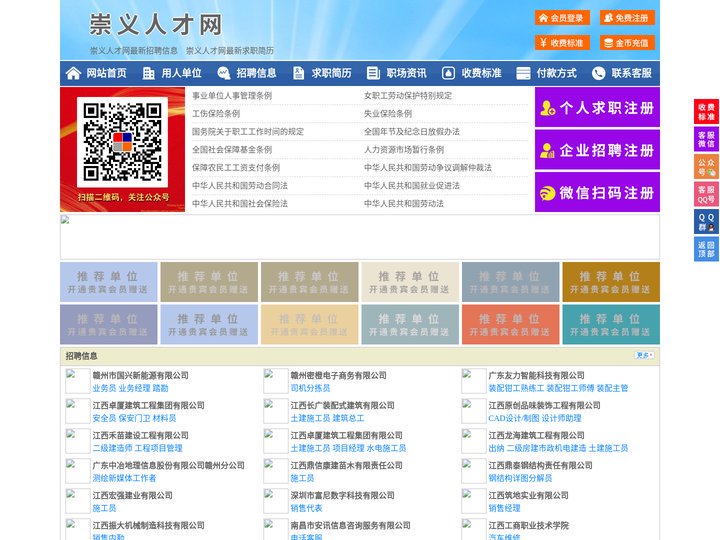The image size is (720, 540).
Task: Open the 工伤保险条例 link
Action: (216, 113)
